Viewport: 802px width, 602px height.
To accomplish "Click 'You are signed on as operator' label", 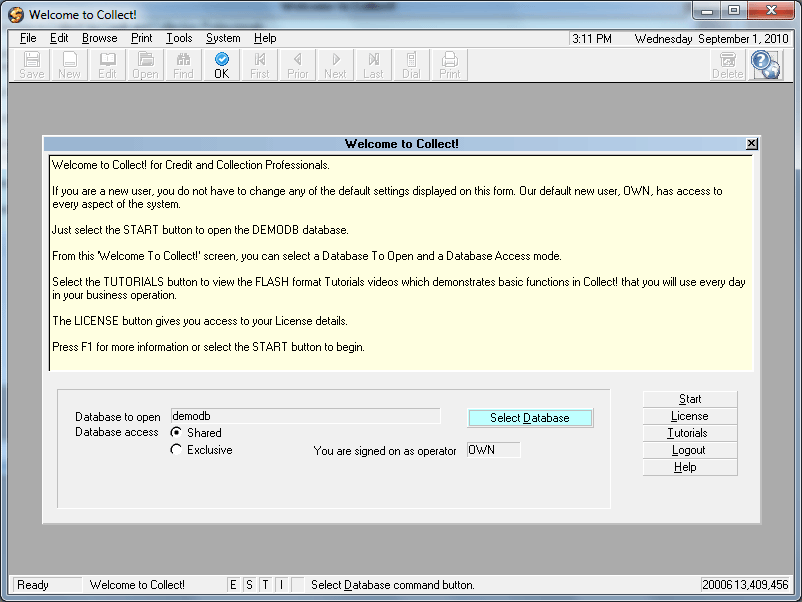I will pyautogui.click(x=385, y=451).
